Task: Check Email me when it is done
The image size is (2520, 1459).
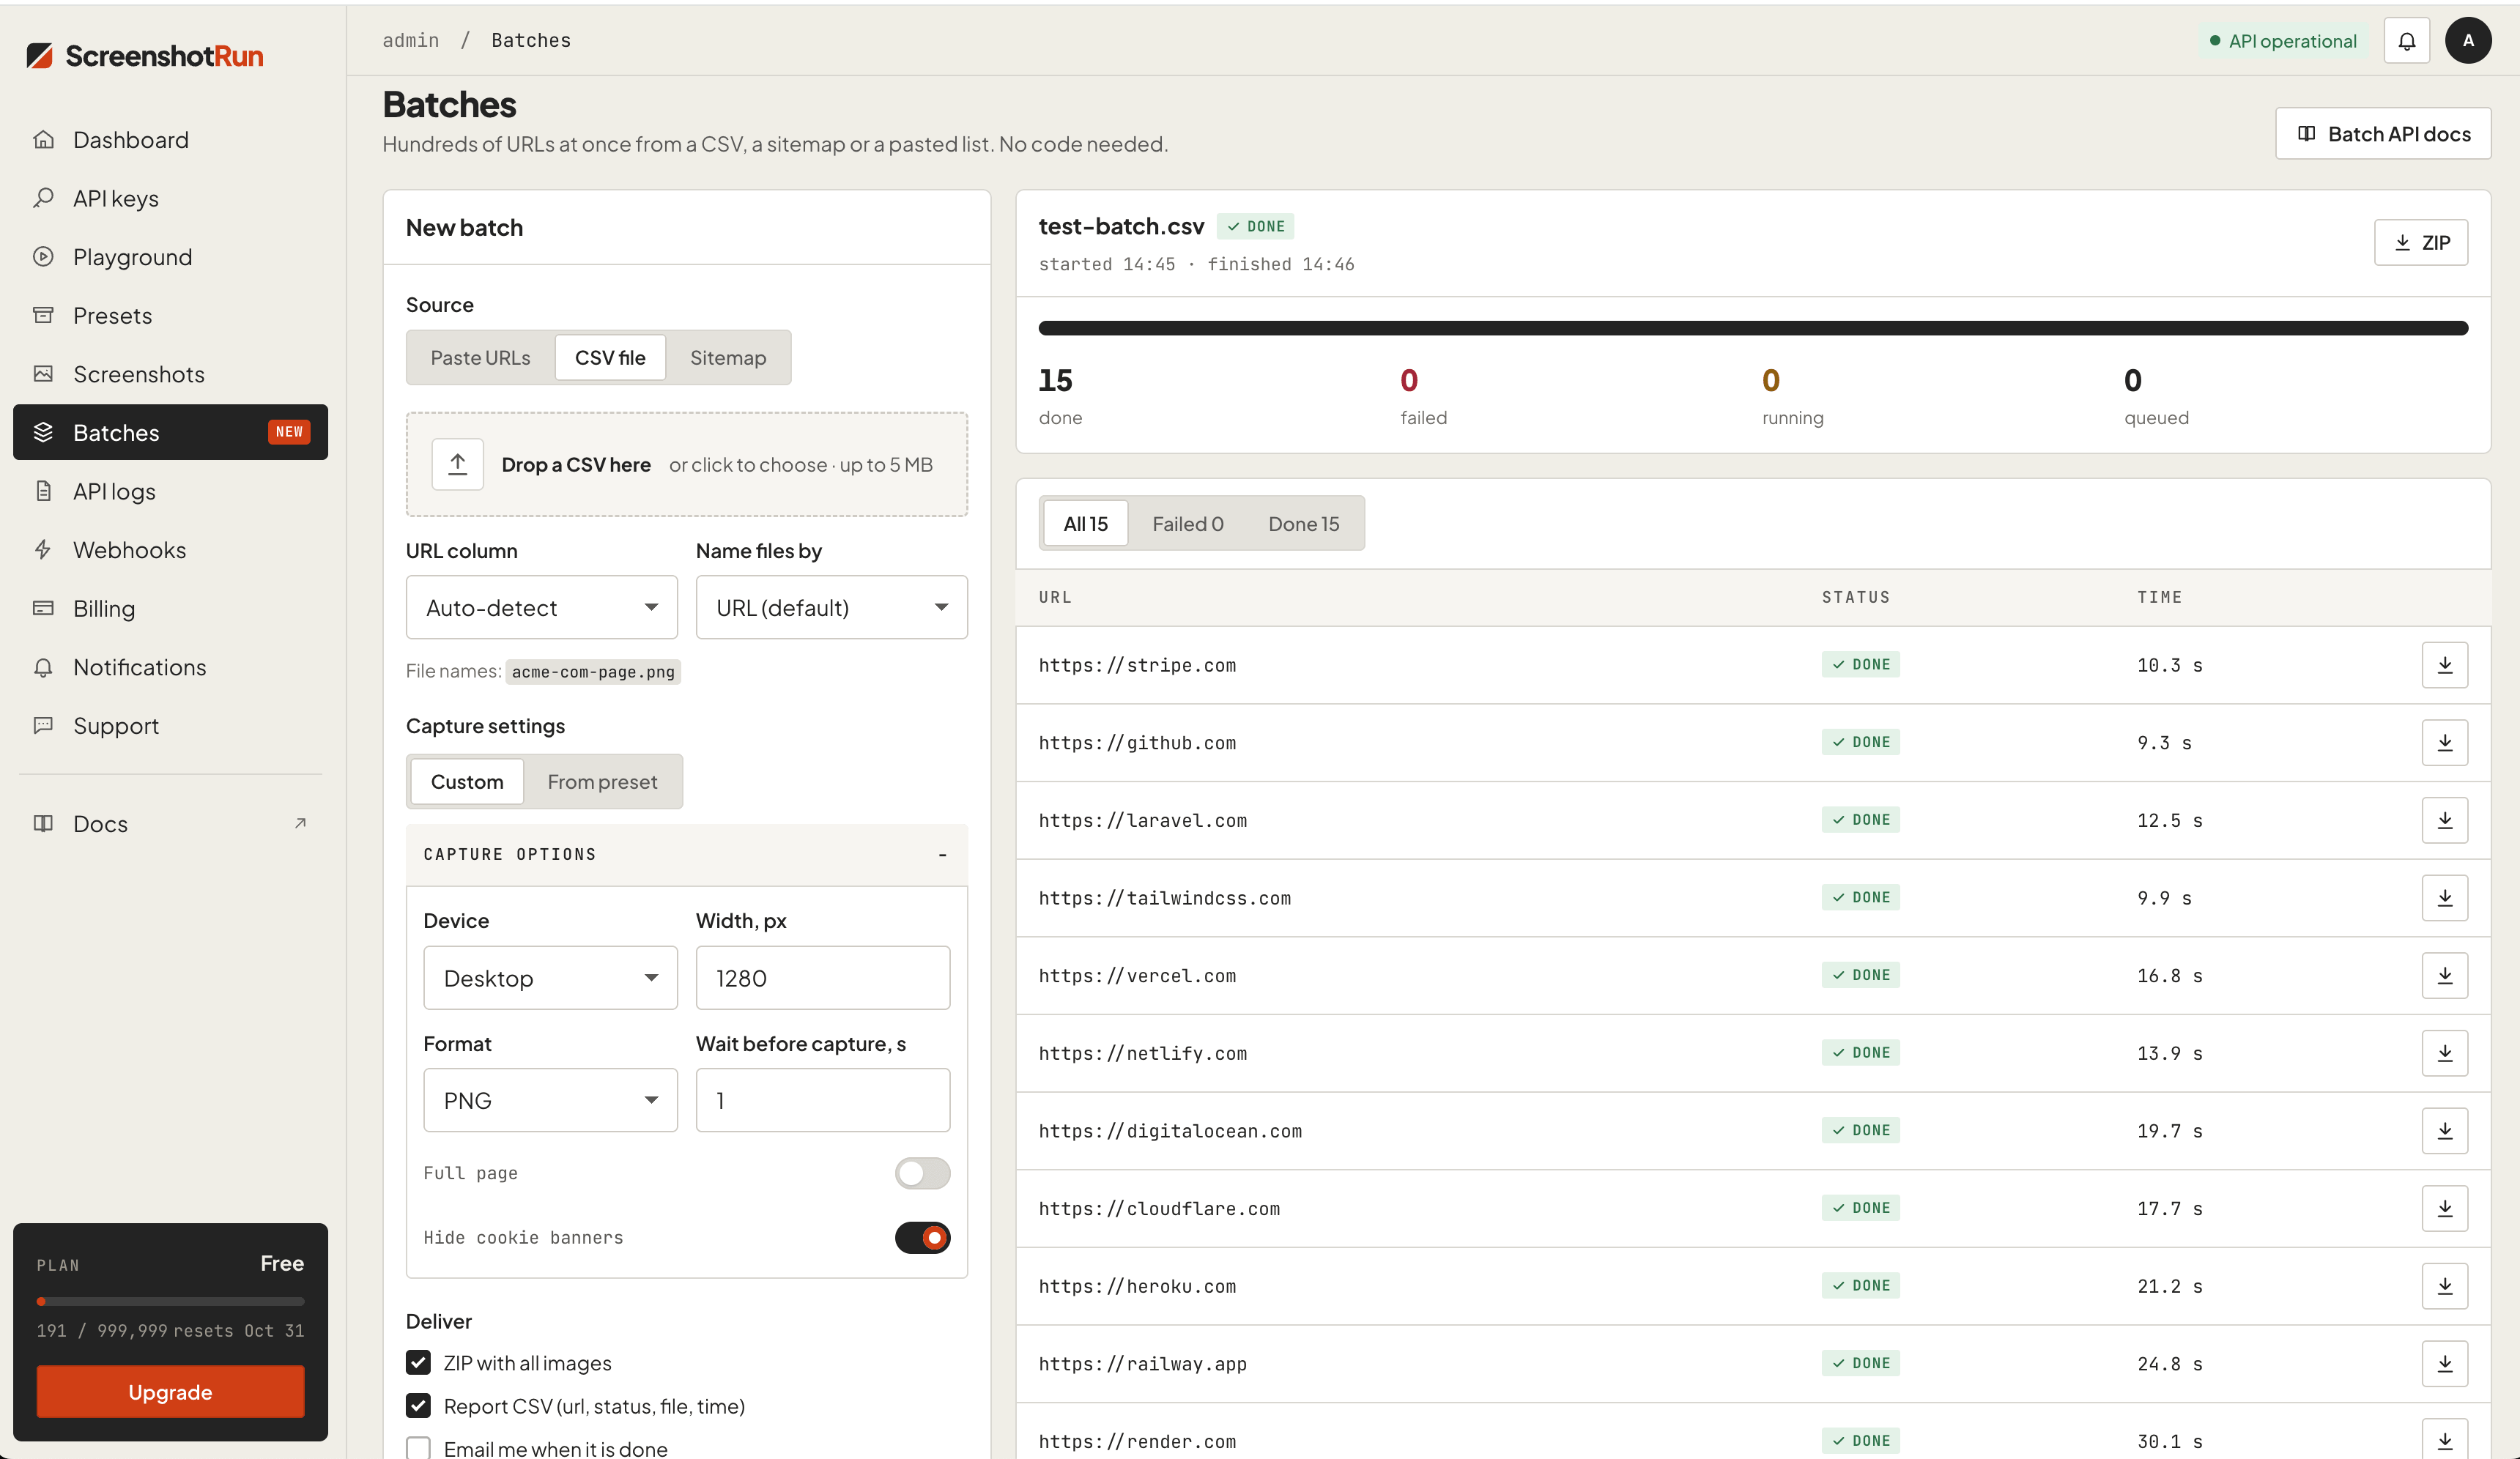Action: click(x=418, y=1449)
